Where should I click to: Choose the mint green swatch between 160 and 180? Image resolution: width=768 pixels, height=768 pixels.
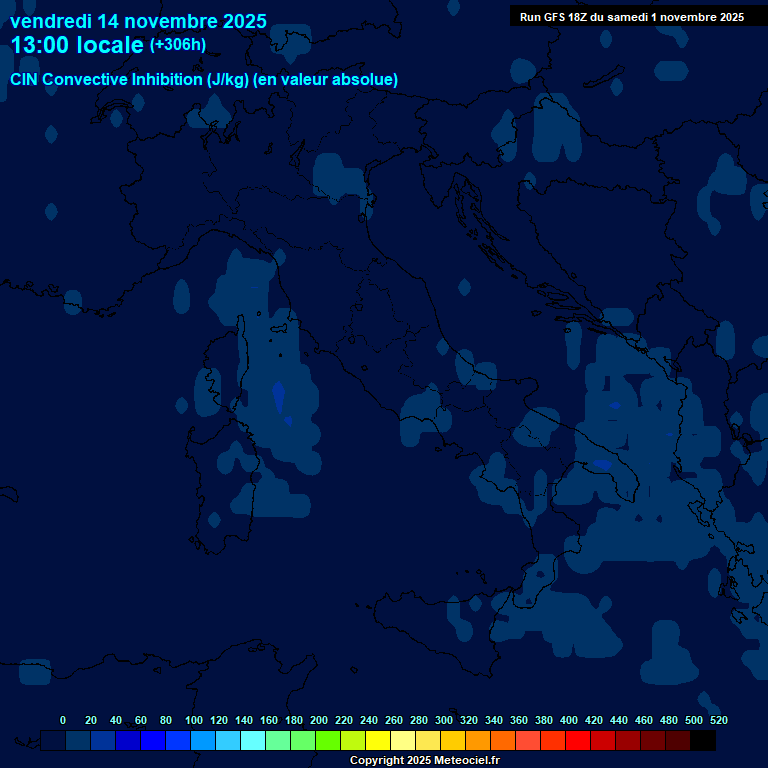click(278, 740)
